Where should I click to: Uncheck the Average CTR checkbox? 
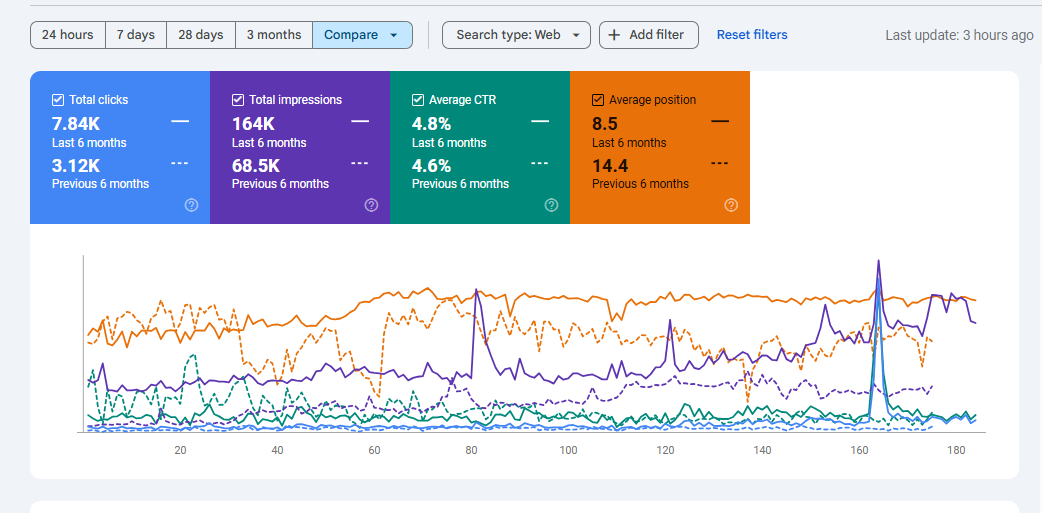tap(418, 100)
